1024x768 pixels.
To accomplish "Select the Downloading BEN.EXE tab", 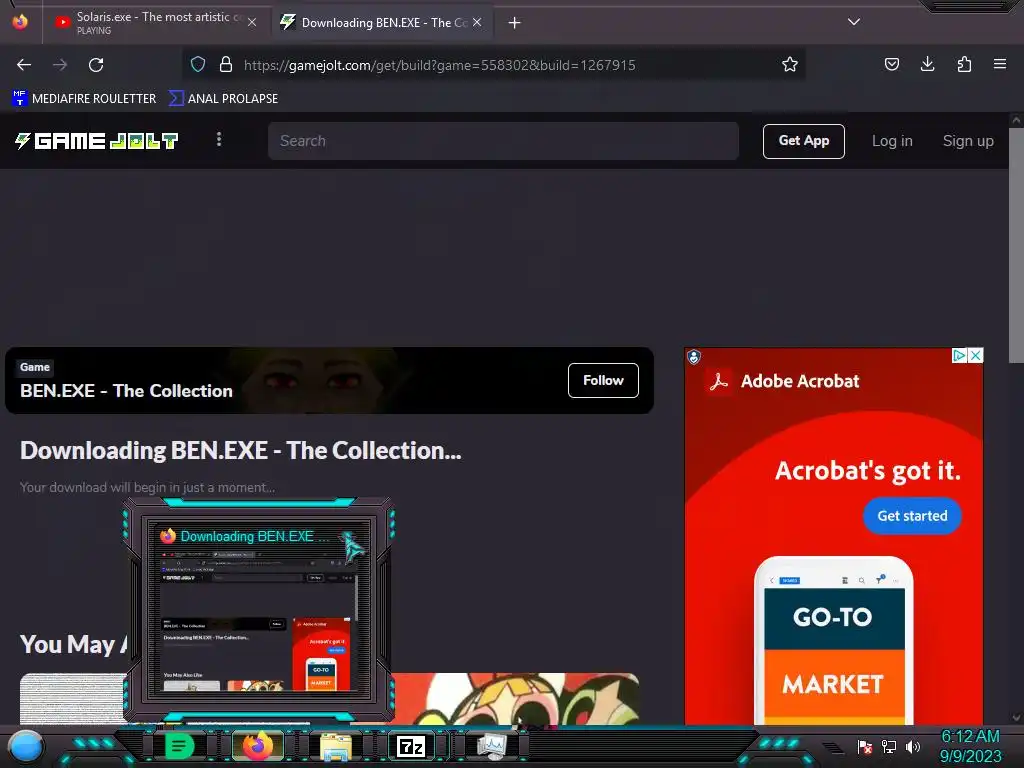I will pos(381,22).
